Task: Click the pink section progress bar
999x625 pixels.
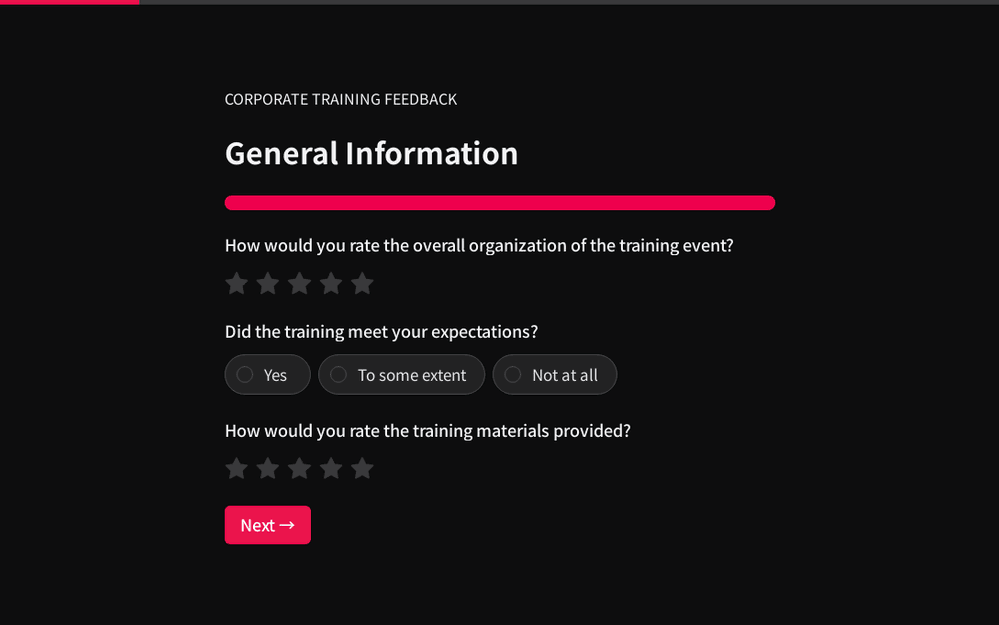Action: [x=499, y=203]
